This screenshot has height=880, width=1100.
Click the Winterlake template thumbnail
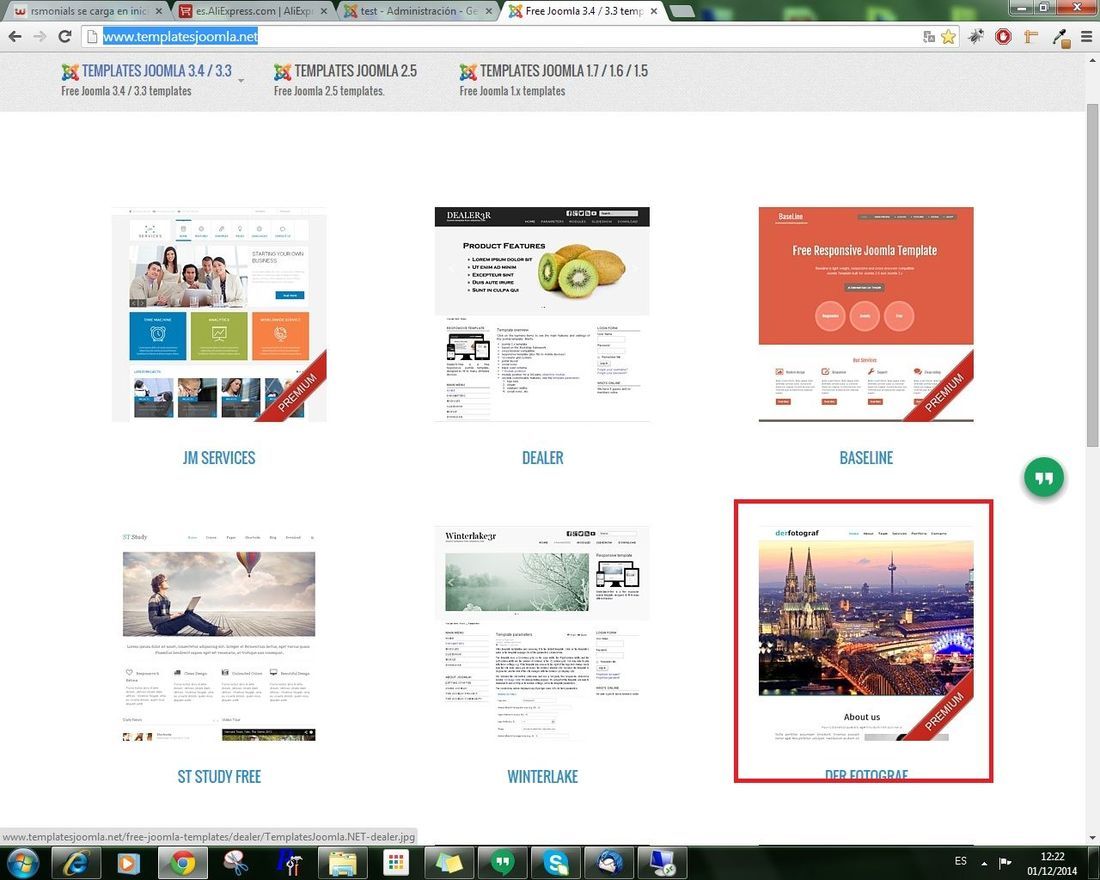click(542, 634)
